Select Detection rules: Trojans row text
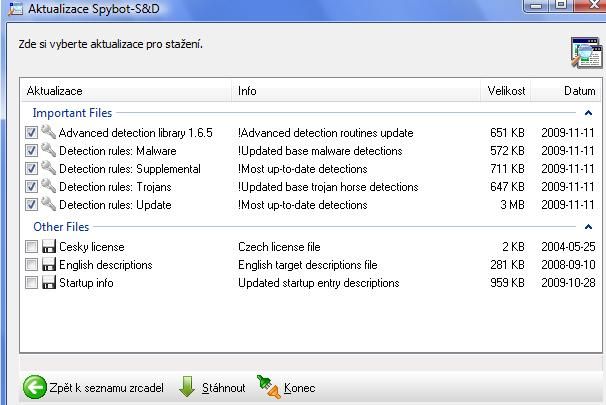Screen dimensions: 606x405 [x=115, y=187]
